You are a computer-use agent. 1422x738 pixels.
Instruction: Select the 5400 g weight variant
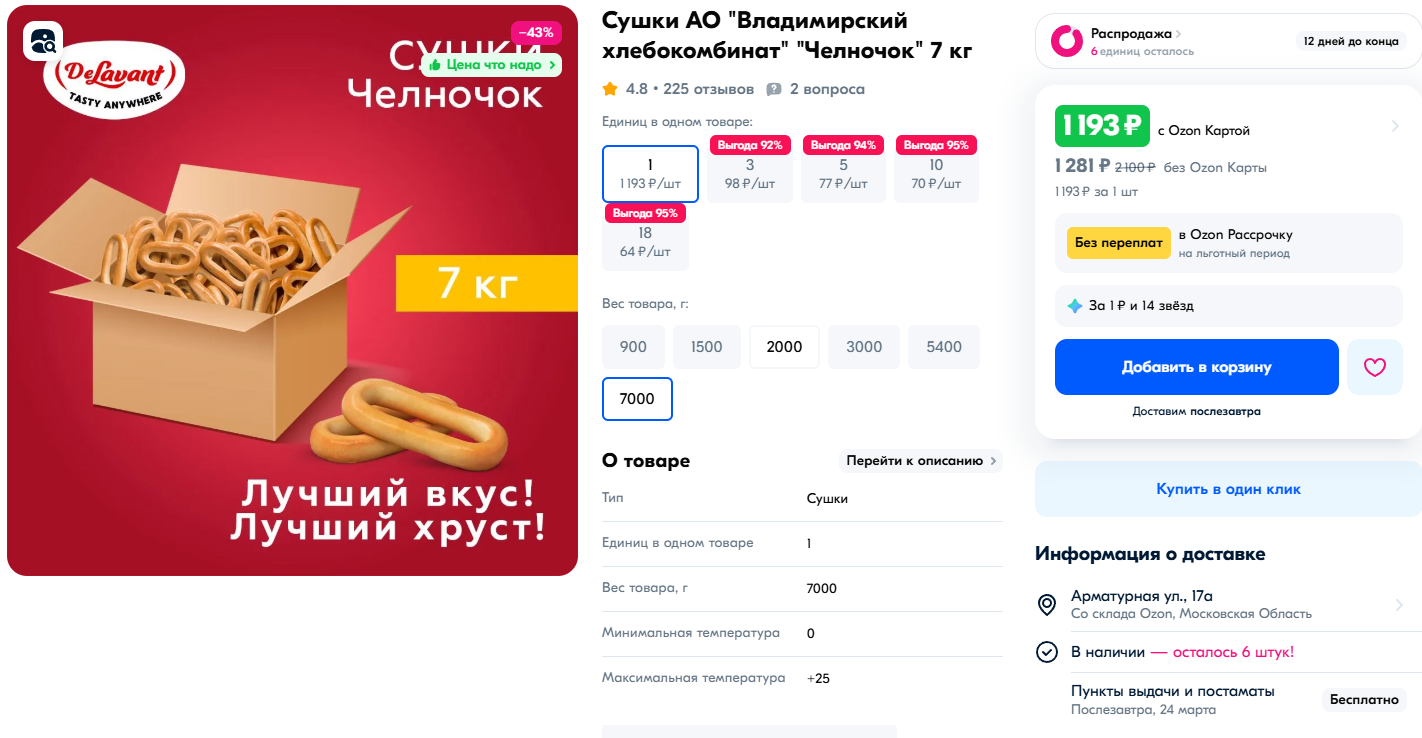pyautogui.click(x=944, y=347)
